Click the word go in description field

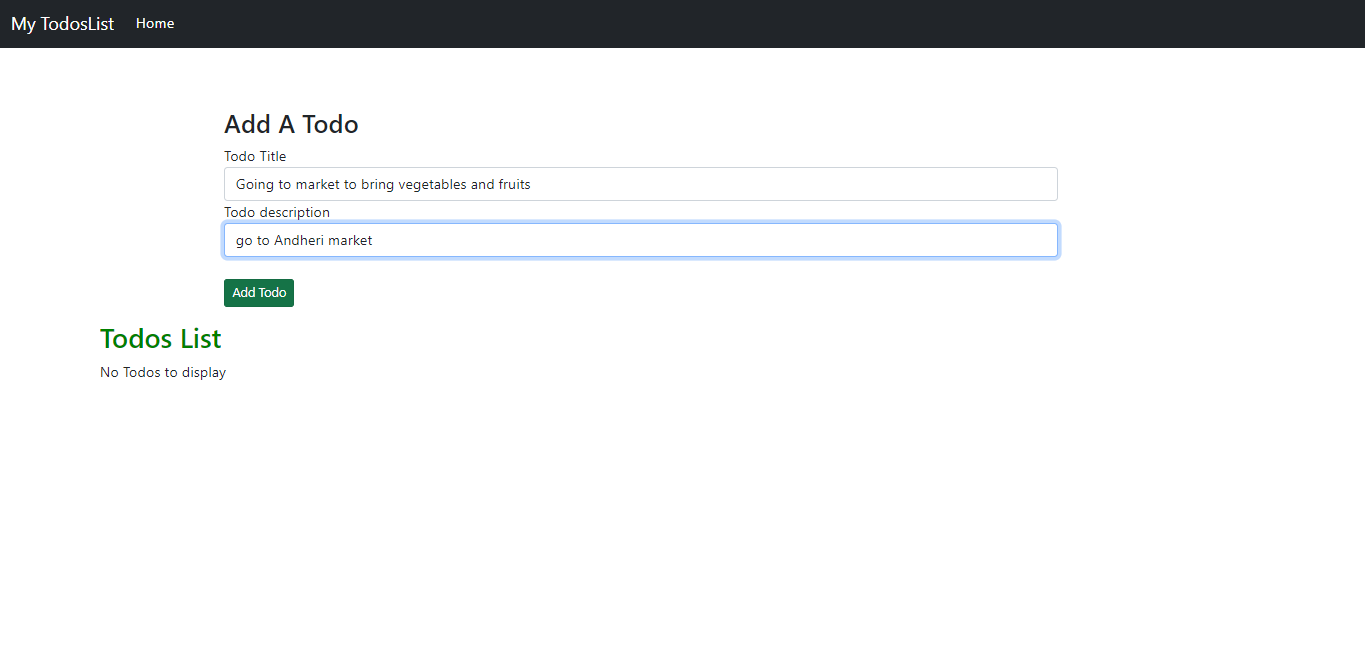click(x=244, y=241)
